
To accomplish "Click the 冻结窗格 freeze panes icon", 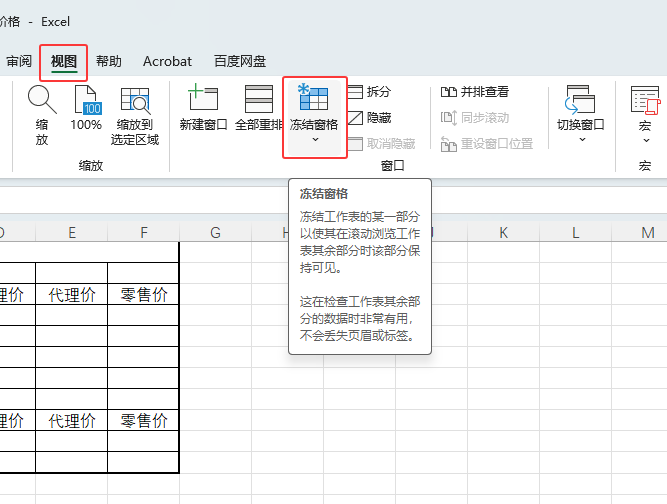I will (314, 97).
